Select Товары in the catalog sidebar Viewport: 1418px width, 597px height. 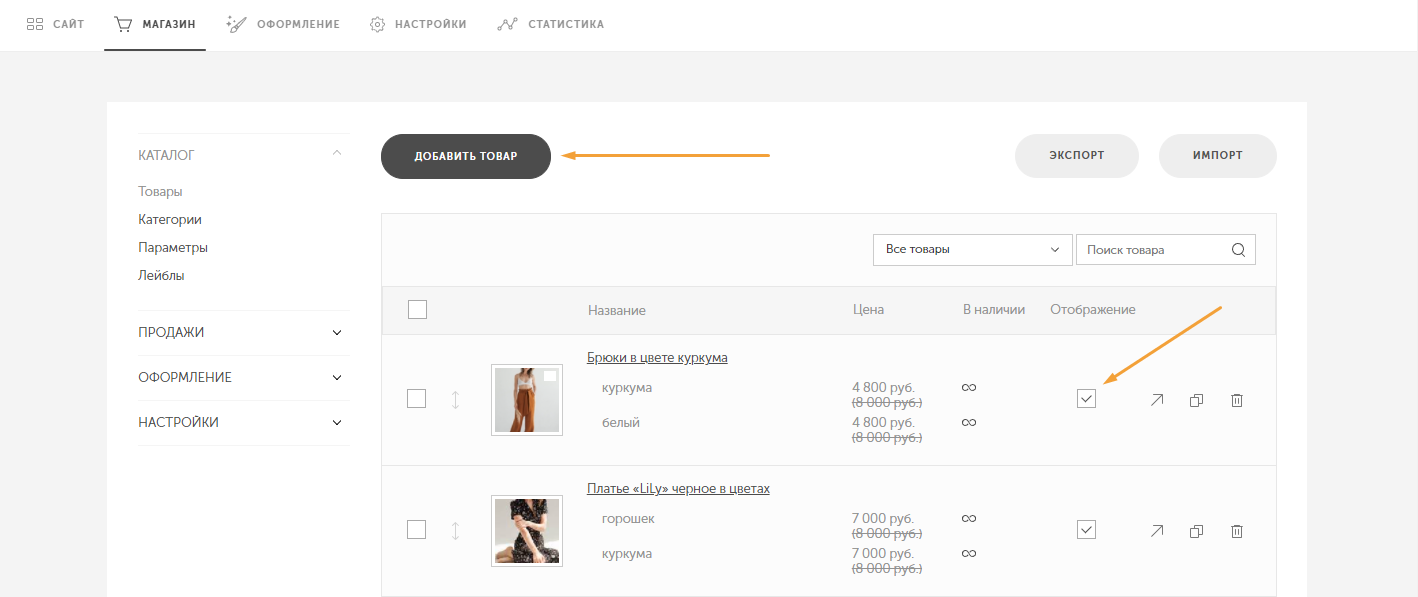click(160, 191)
